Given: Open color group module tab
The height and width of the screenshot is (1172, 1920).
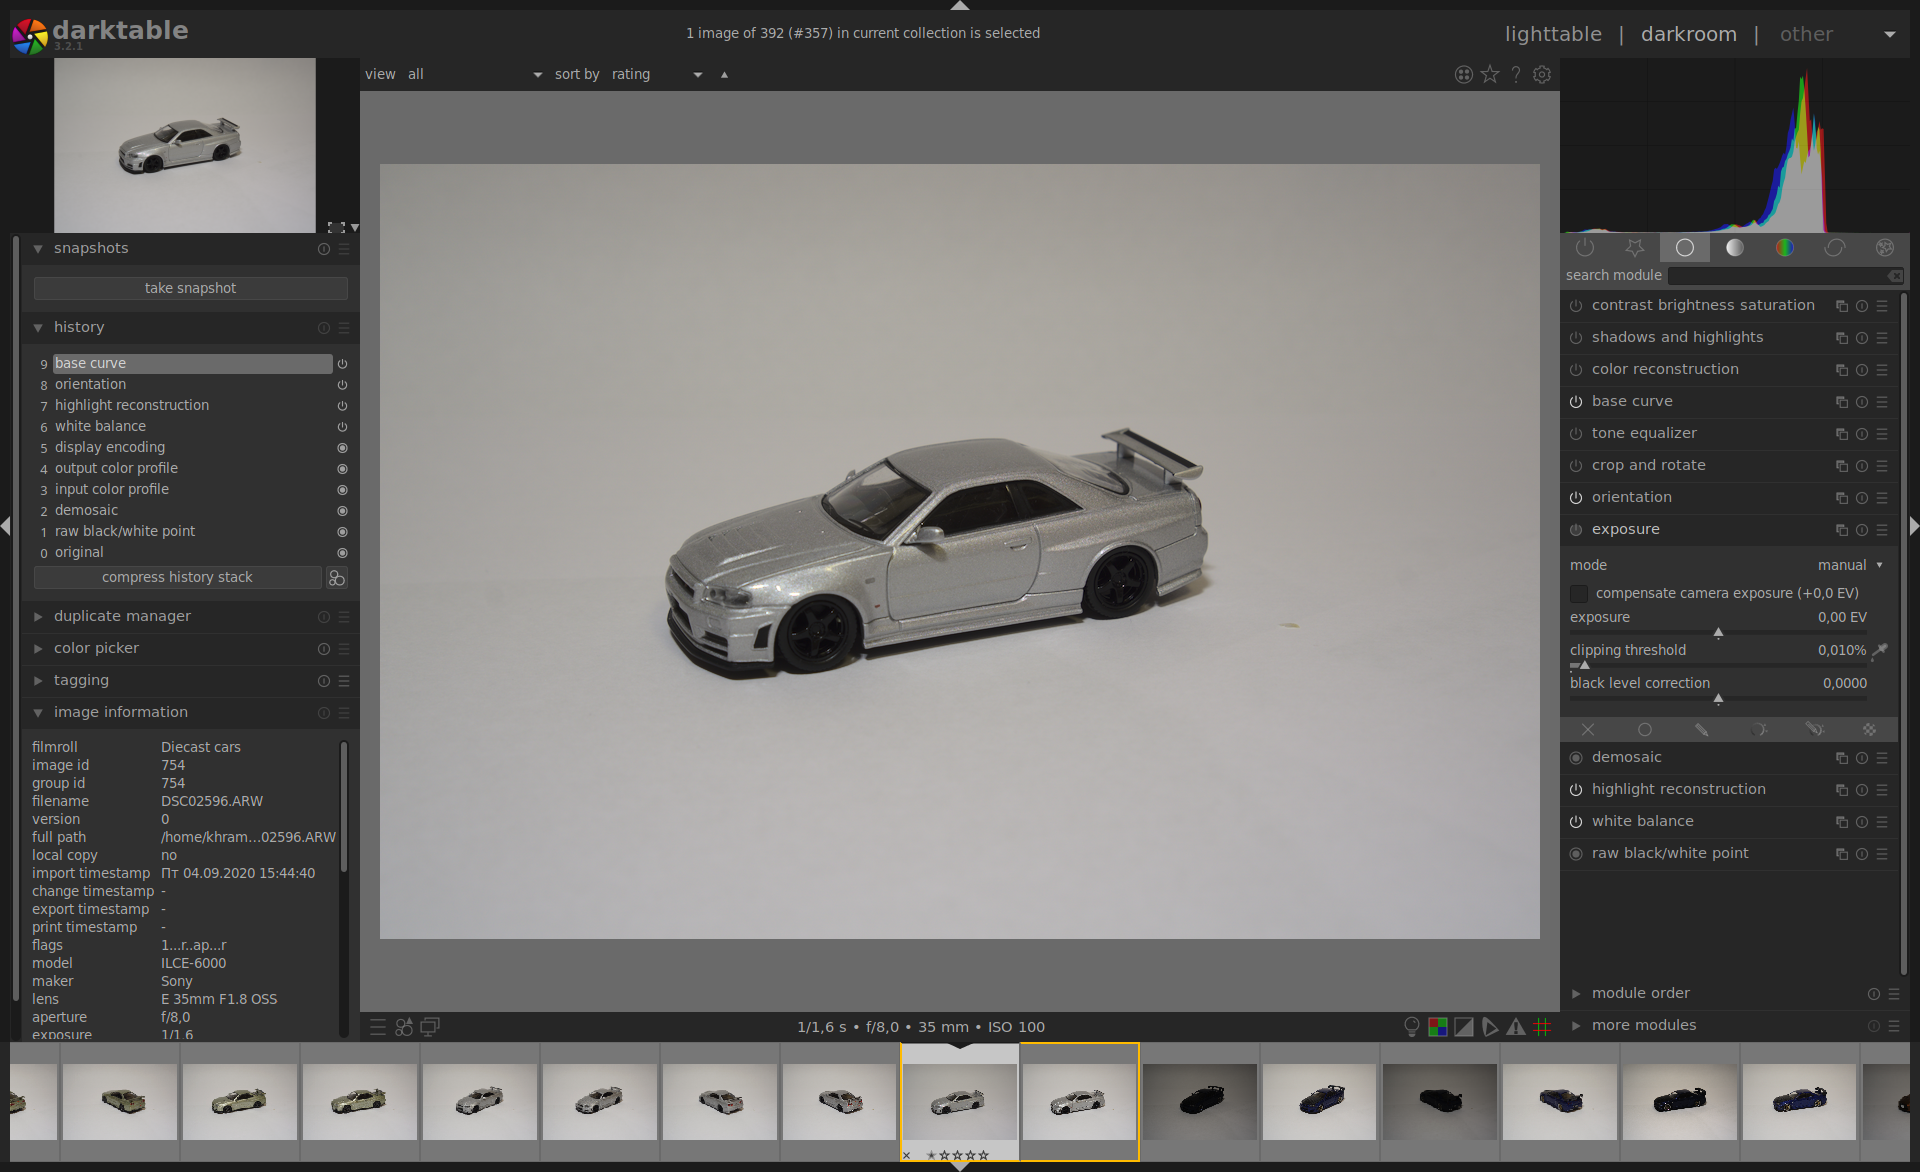Looking at the screenshot, I should [1785, 247].
